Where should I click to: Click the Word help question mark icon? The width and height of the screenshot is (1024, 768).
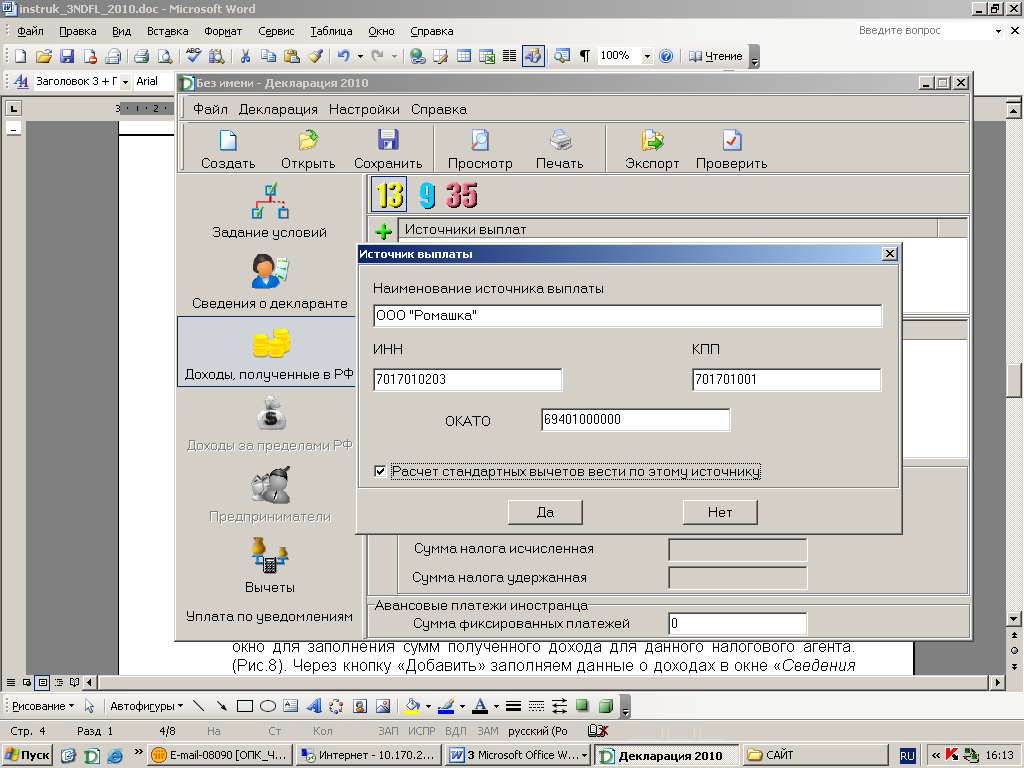(x=665, y=56)
